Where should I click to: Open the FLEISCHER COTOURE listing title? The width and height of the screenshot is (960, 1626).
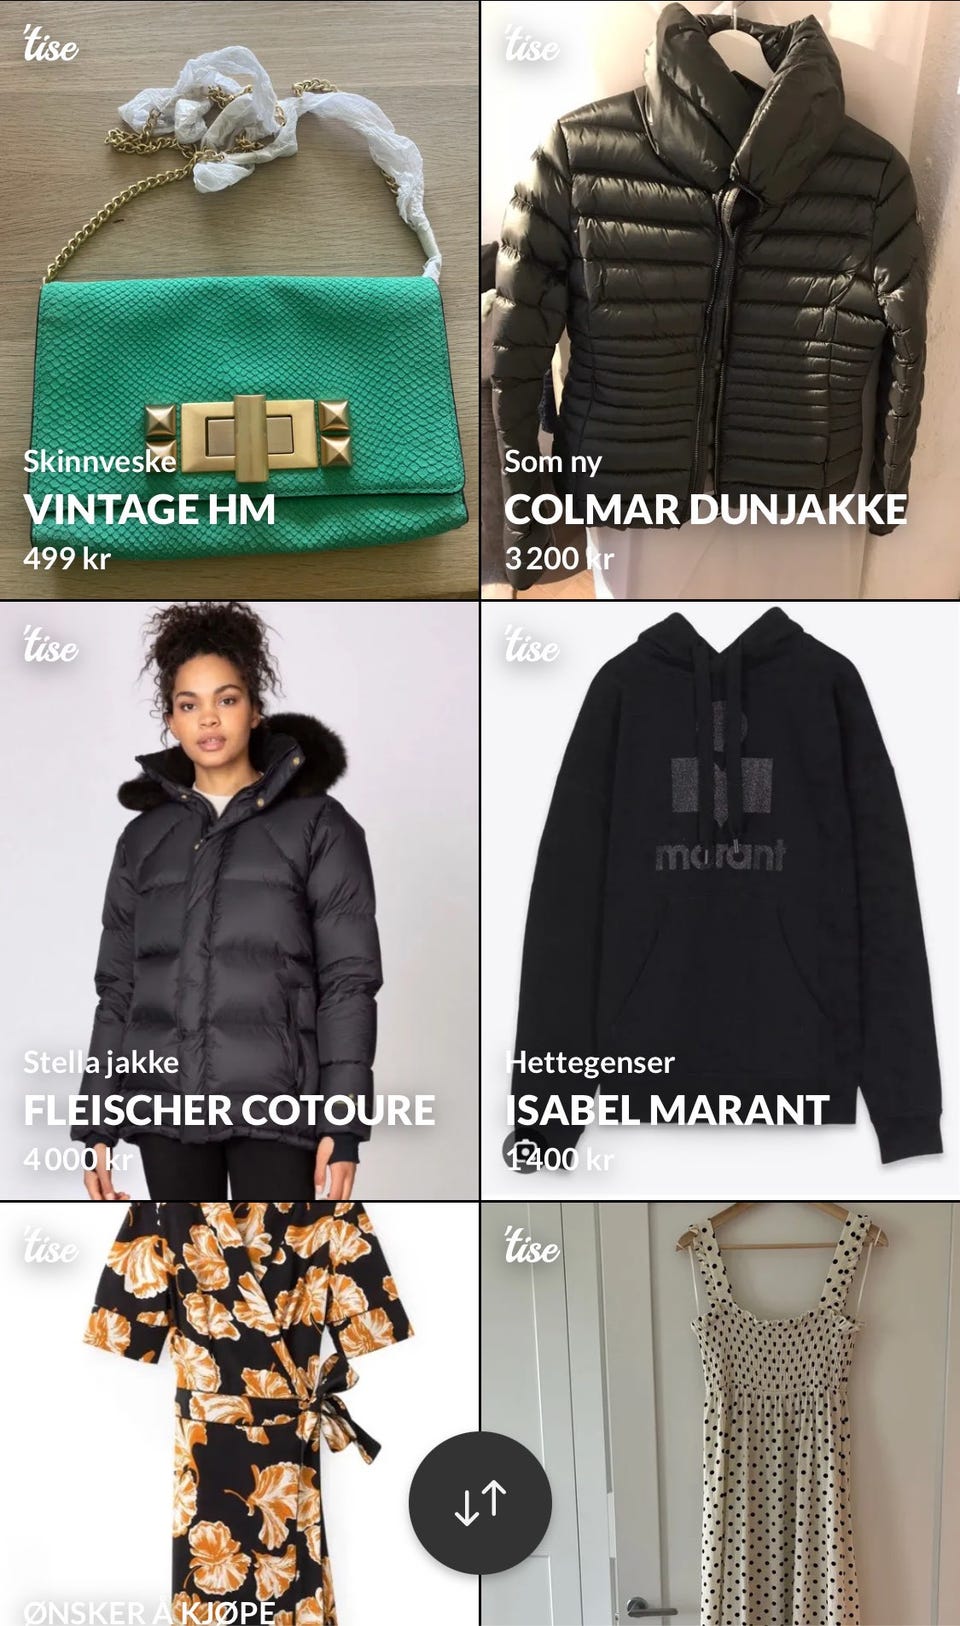pos(229,1110)
